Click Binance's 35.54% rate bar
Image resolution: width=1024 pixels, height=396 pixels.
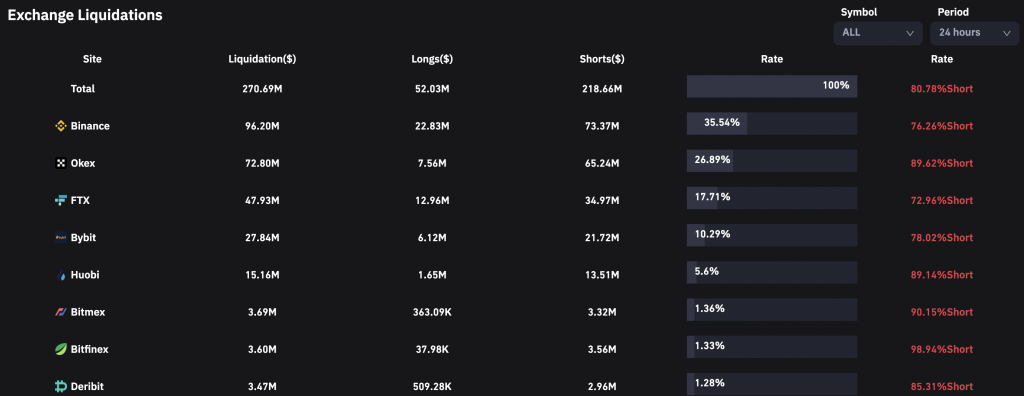click(x=772, y=124)
